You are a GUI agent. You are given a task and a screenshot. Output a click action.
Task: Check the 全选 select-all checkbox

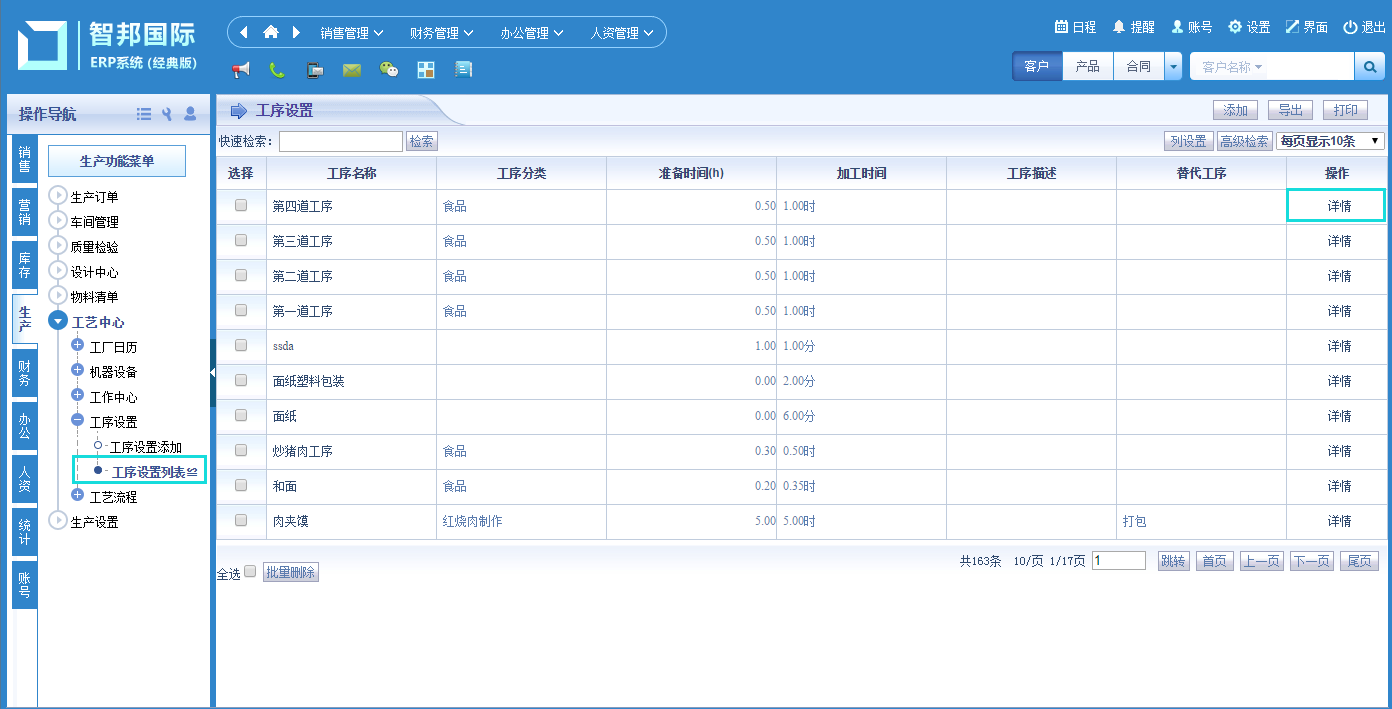250,572
